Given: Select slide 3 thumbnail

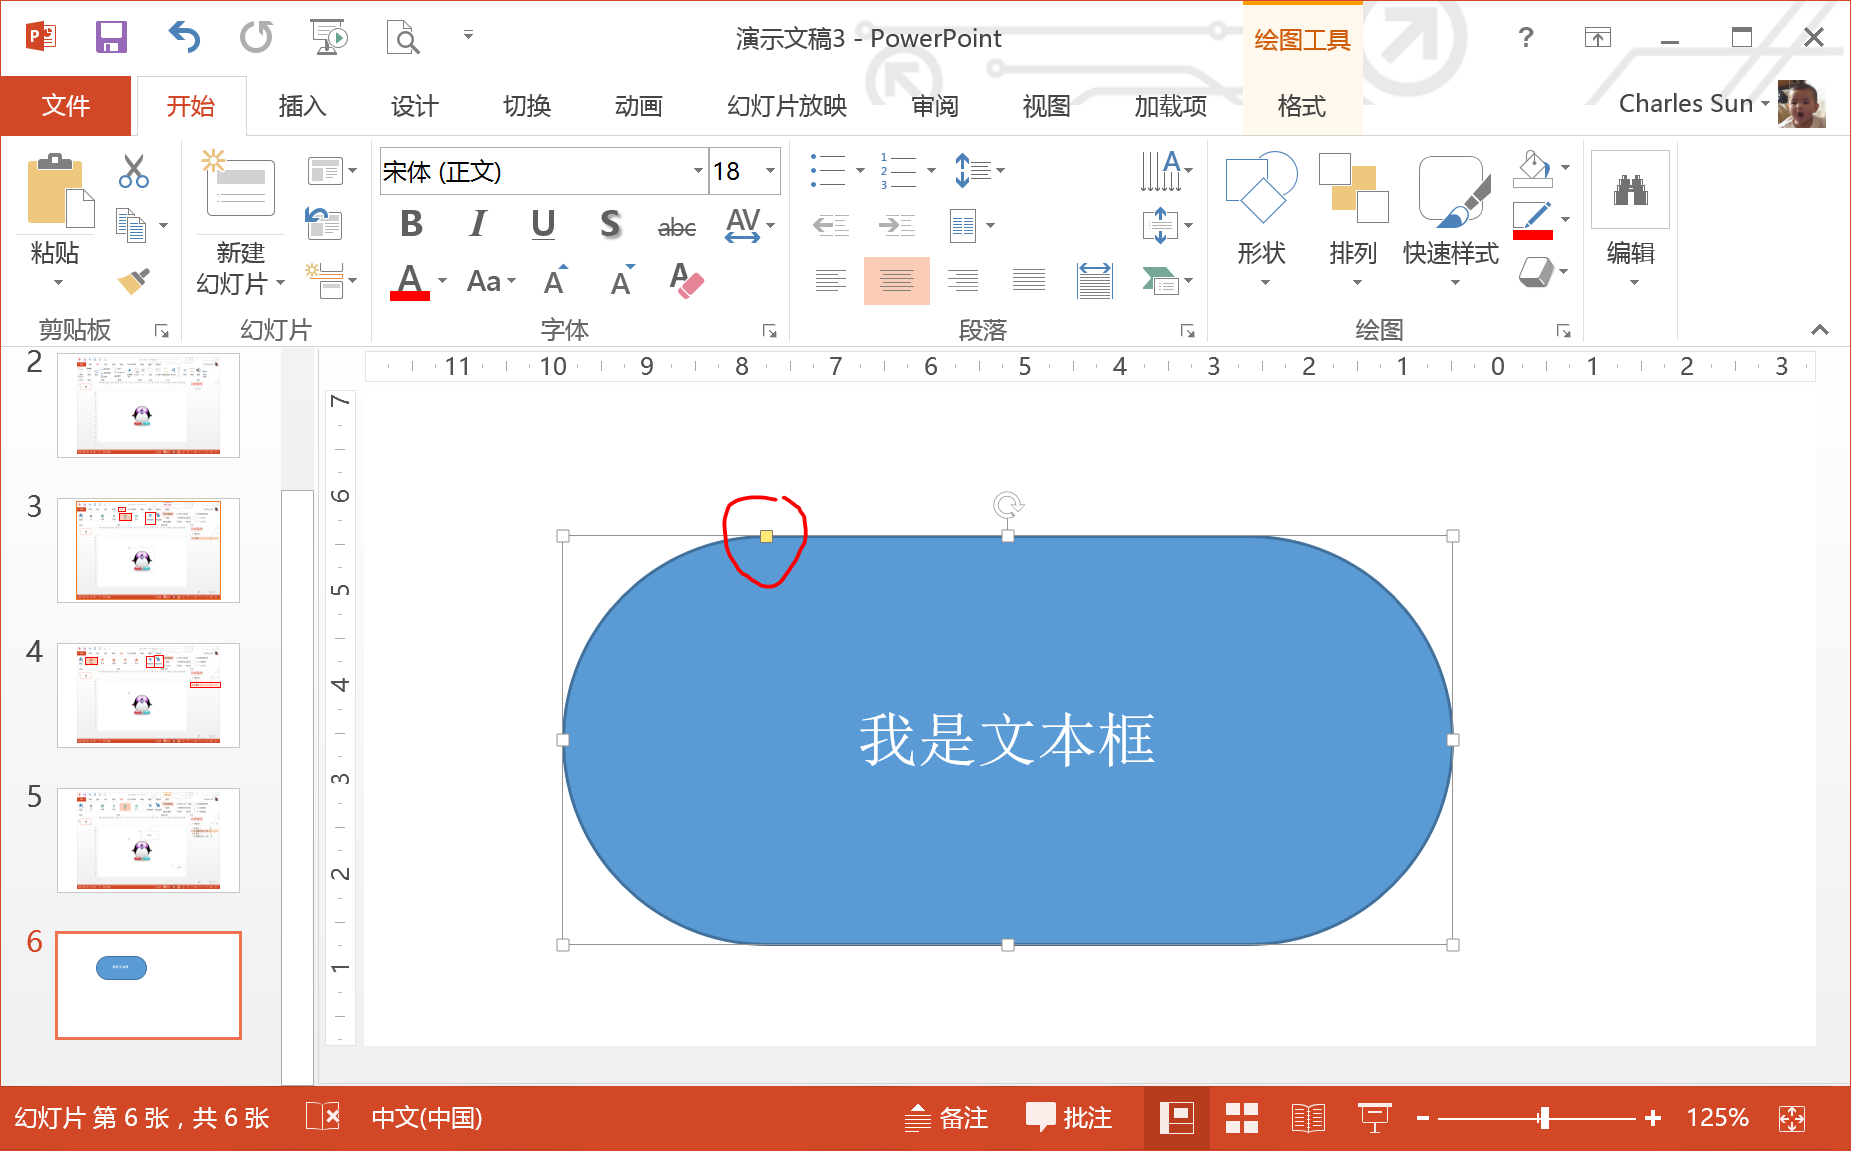Looking at the screenshot, I should [x=148, y=550].
